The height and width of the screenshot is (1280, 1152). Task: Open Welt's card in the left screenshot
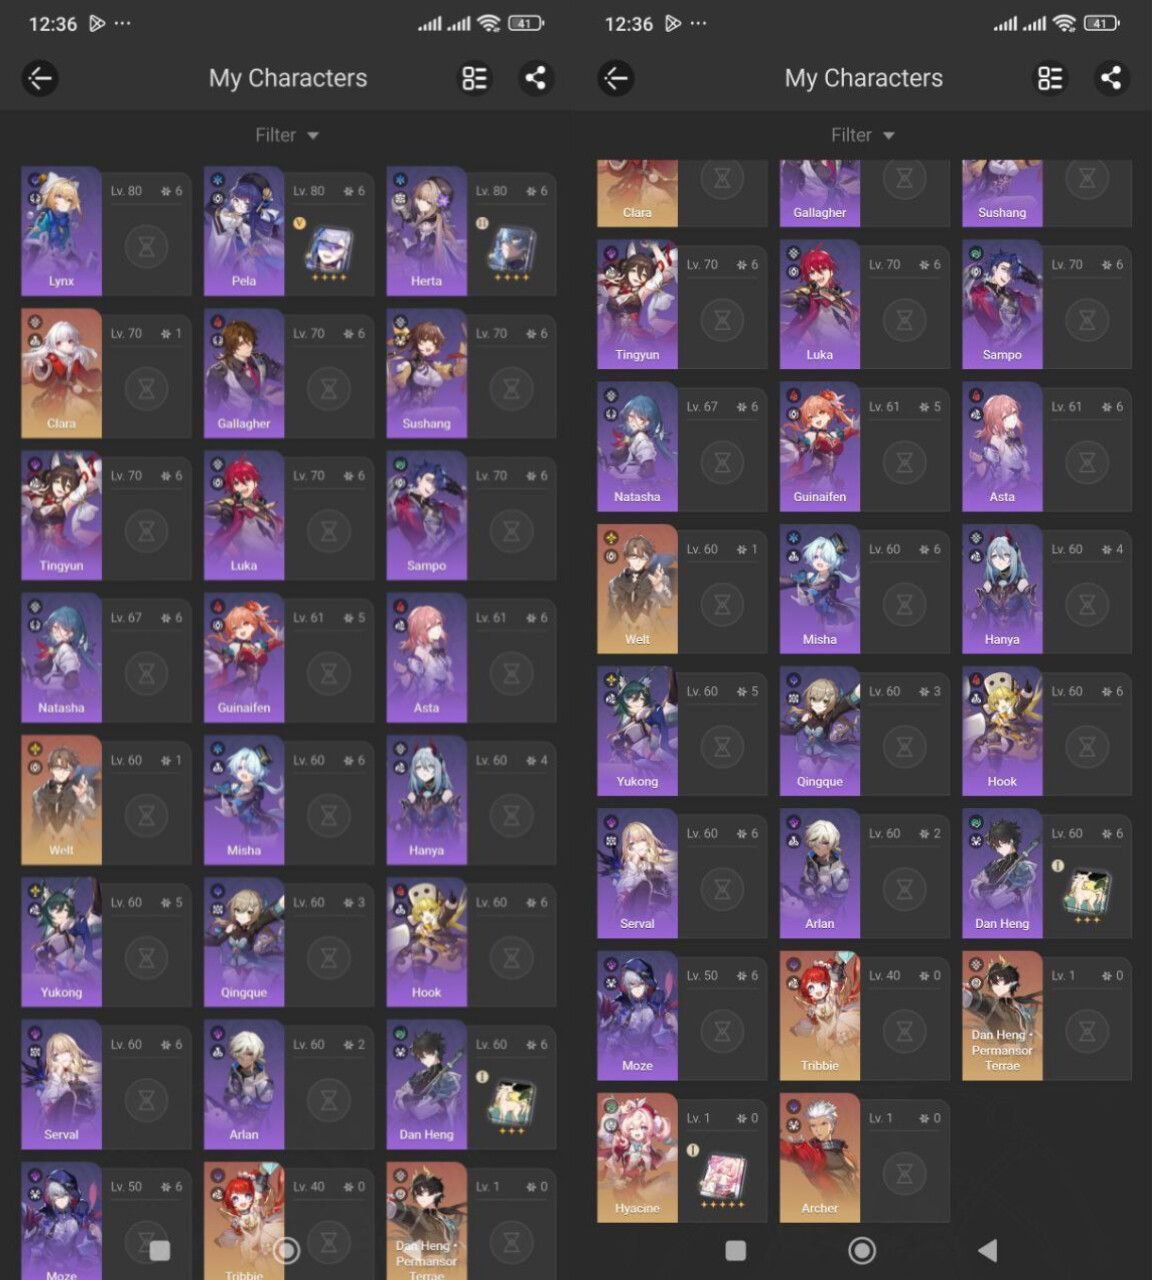[x=106, y=800]
